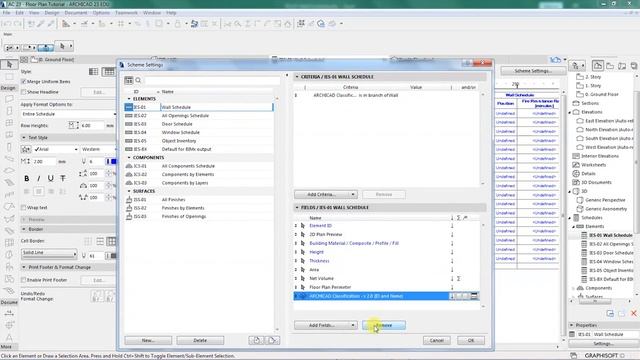This screenshot has height=360, width=640.
Task: Select the Arrow tool in the toolbox
Action: 9,64
